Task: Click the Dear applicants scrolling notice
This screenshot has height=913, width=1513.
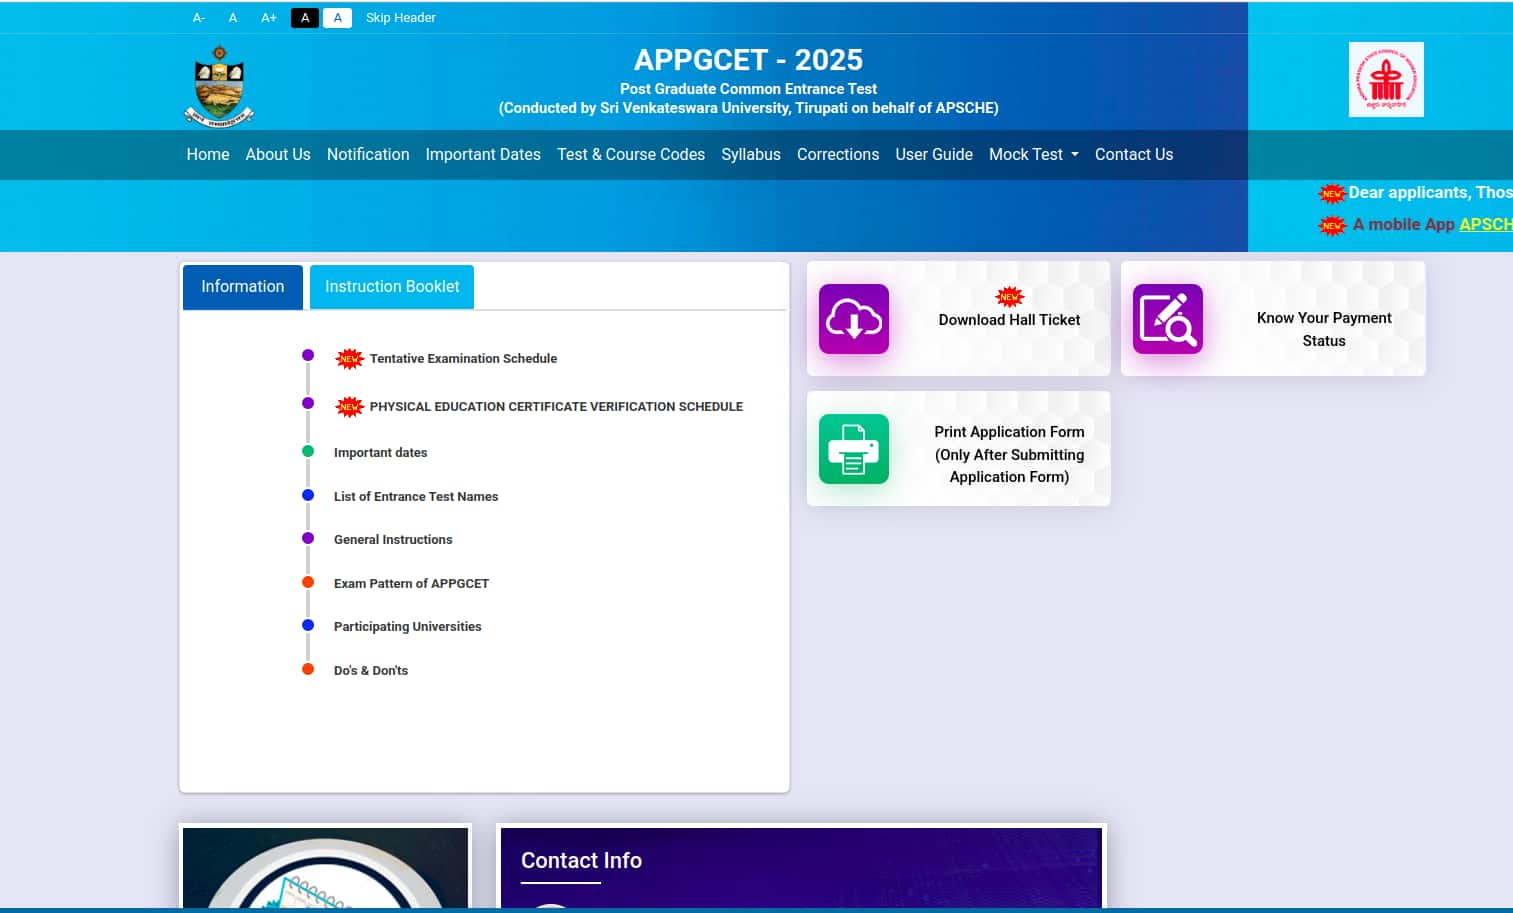Action: click(x=1430, y=192)
